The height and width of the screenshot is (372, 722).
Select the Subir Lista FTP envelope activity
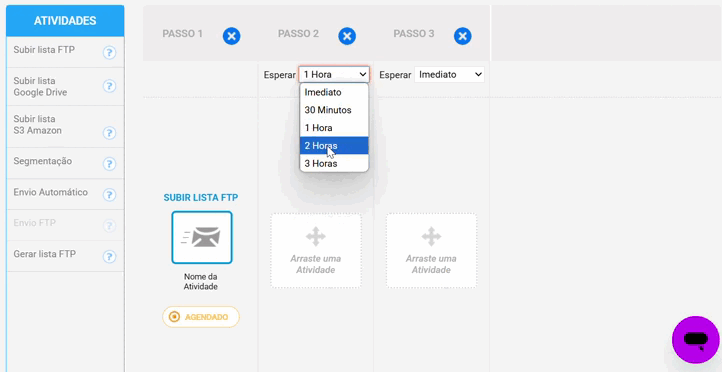[202, 238]
